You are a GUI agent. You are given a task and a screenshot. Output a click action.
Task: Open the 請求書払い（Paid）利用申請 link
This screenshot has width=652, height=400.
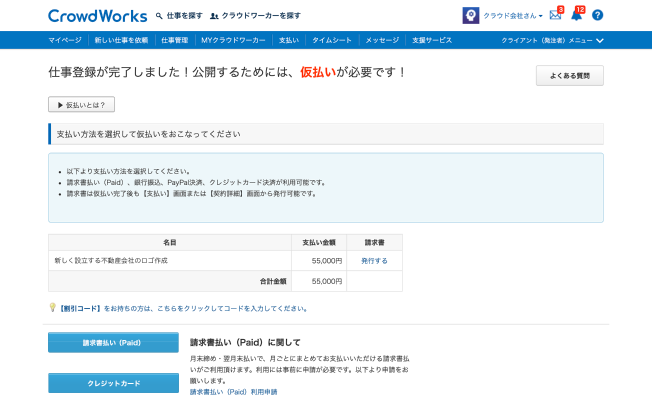(x=233, y=392)
